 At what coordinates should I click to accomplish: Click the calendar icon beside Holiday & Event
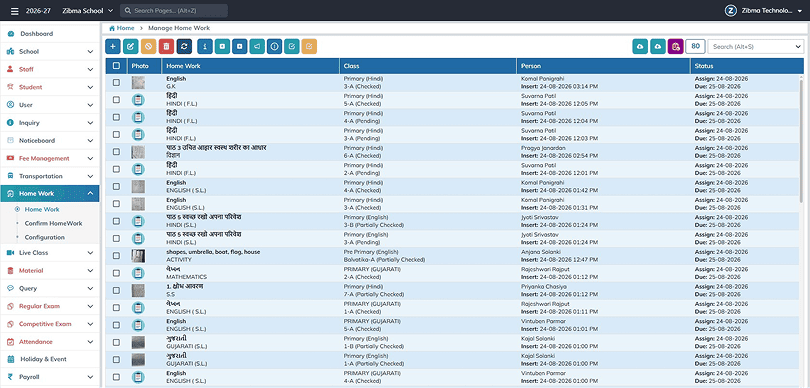pos(10,359)
